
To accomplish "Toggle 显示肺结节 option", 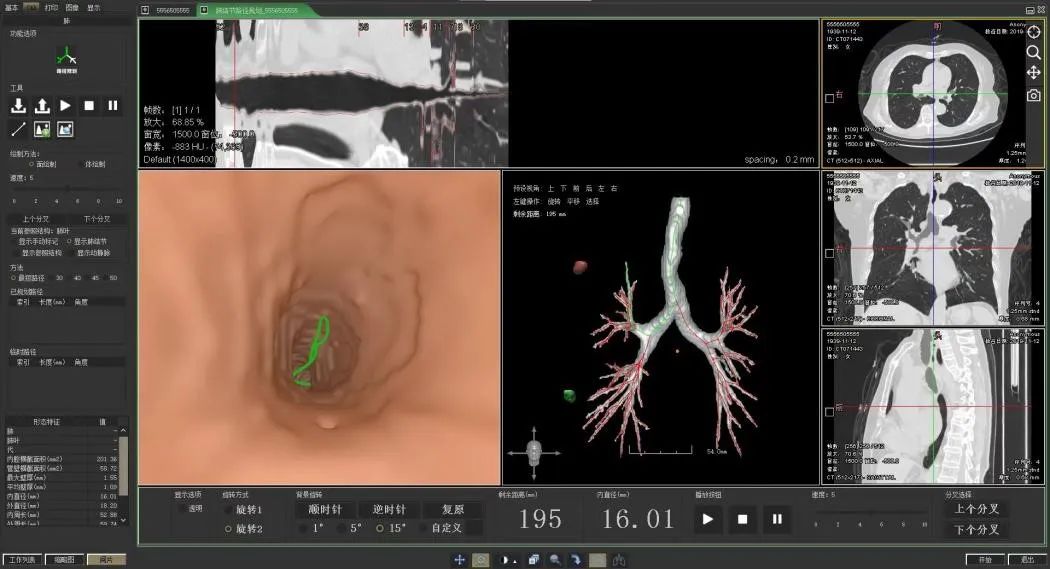I will click(87, 241).
